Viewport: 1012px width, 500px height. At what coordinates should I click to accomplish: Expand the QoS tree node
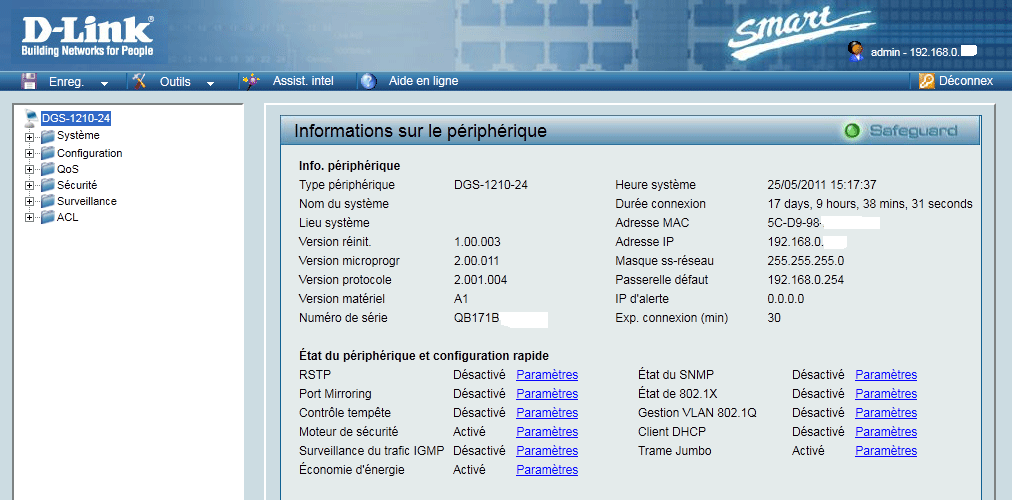(x=29, y=170)
